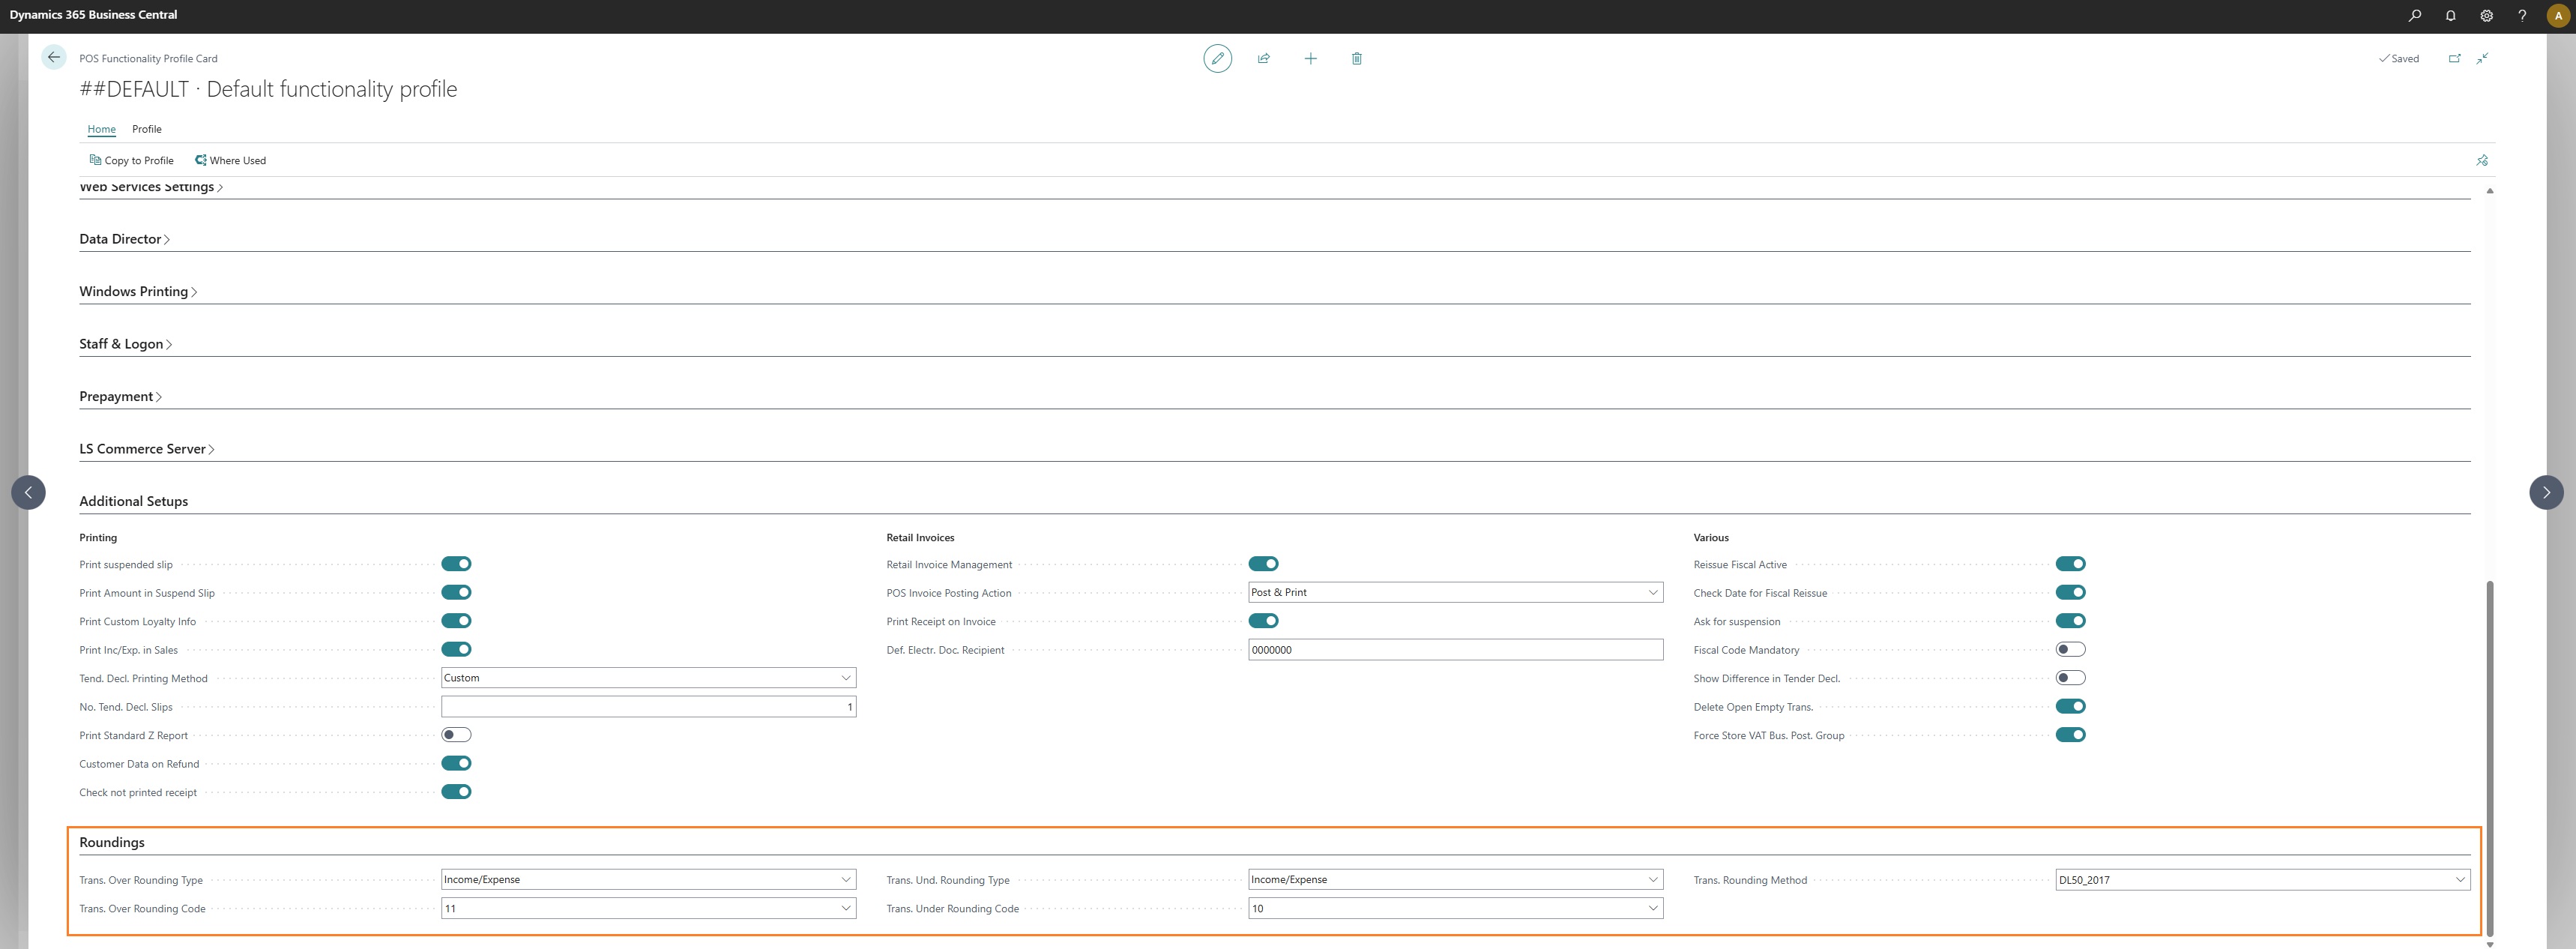Screen dimensions: 2576x949
Task: Disable Print suspended slip toggle
Action: pyautogui.click(x=456, y=564)
